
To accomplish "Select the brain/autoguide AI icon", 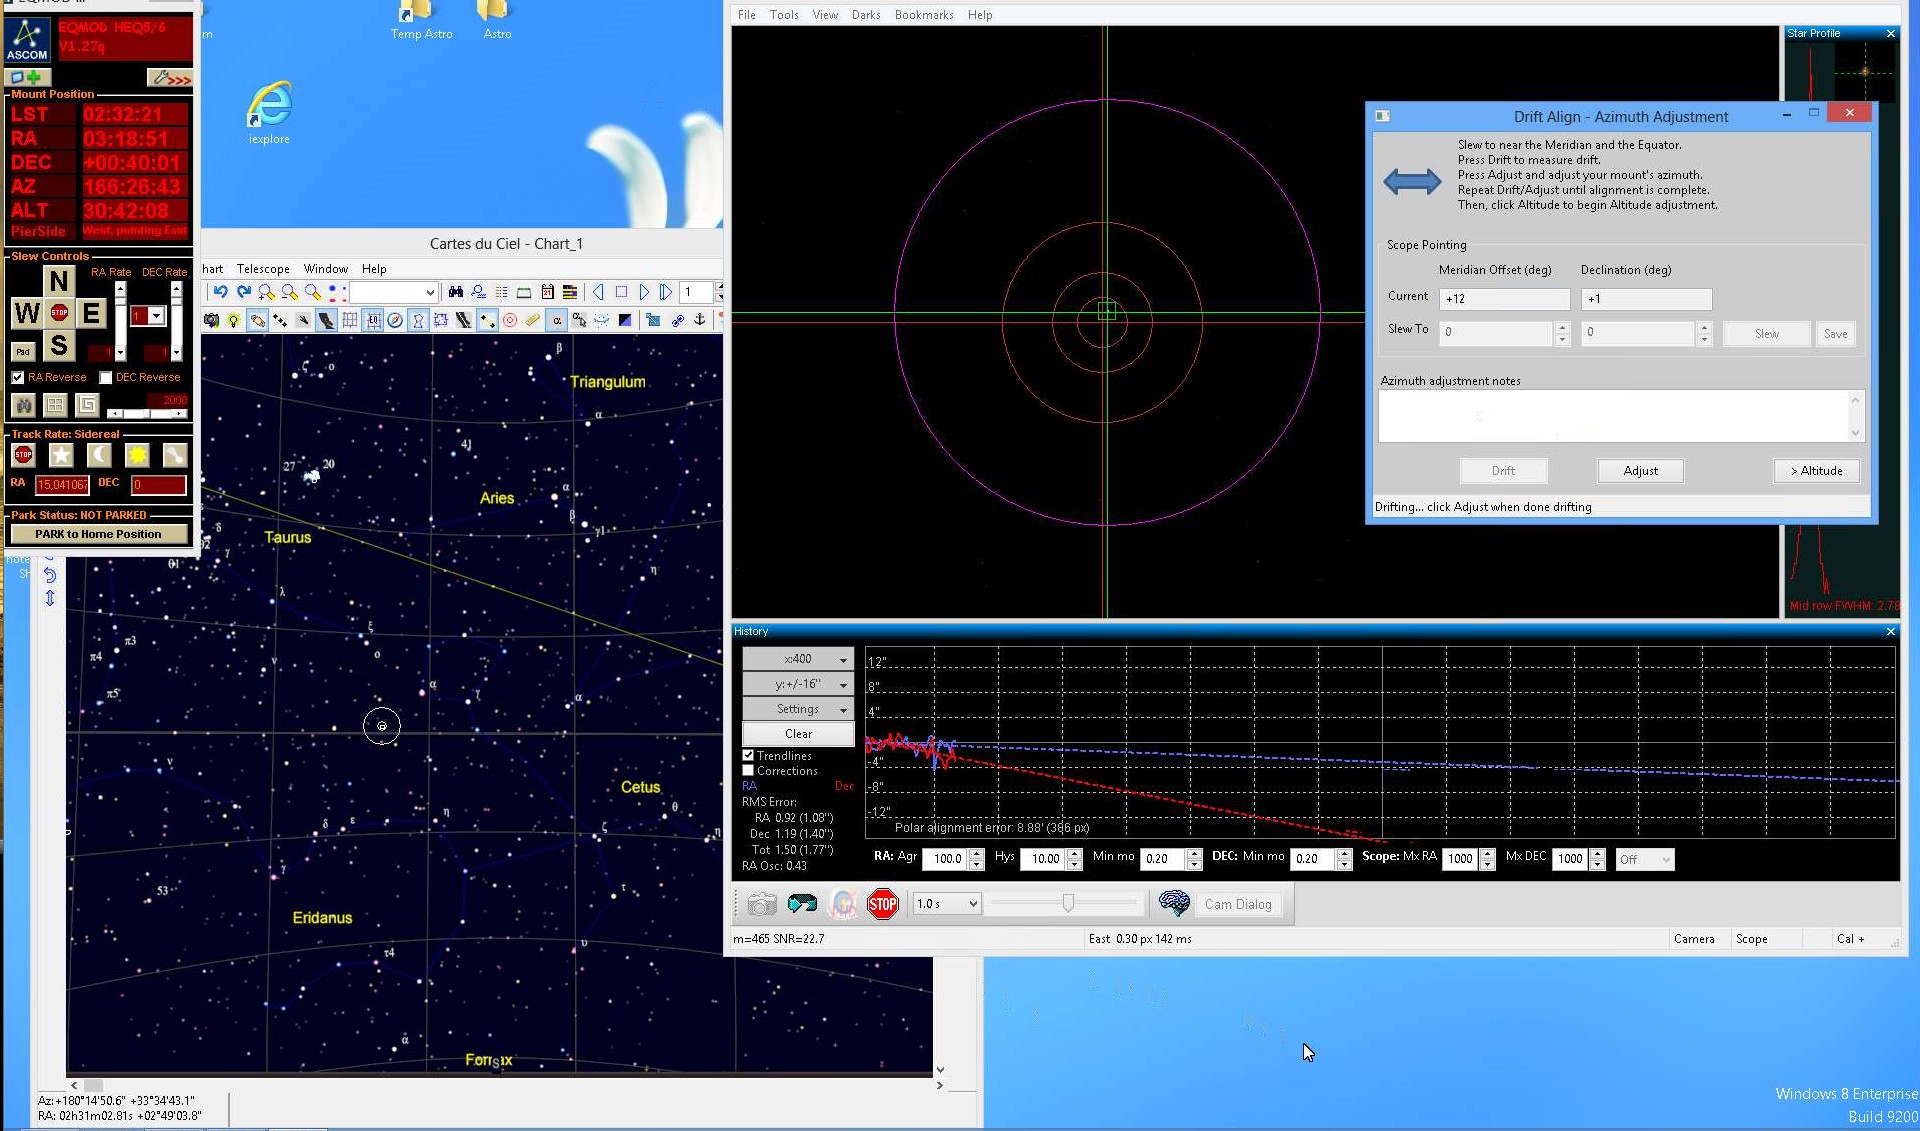I will pos(1170,902).
